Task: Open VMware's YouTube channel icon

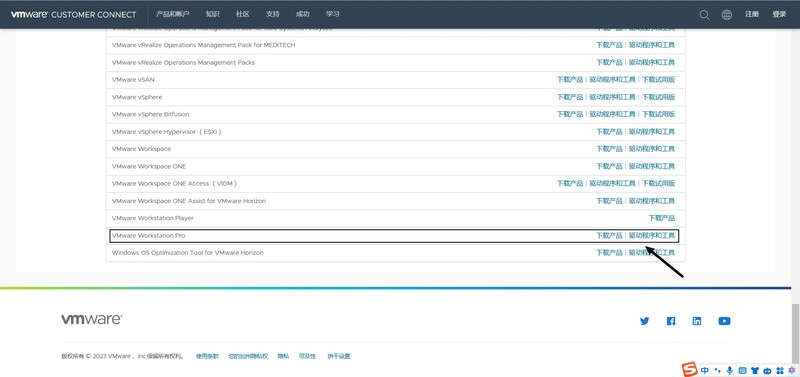Action: (724, 321)
